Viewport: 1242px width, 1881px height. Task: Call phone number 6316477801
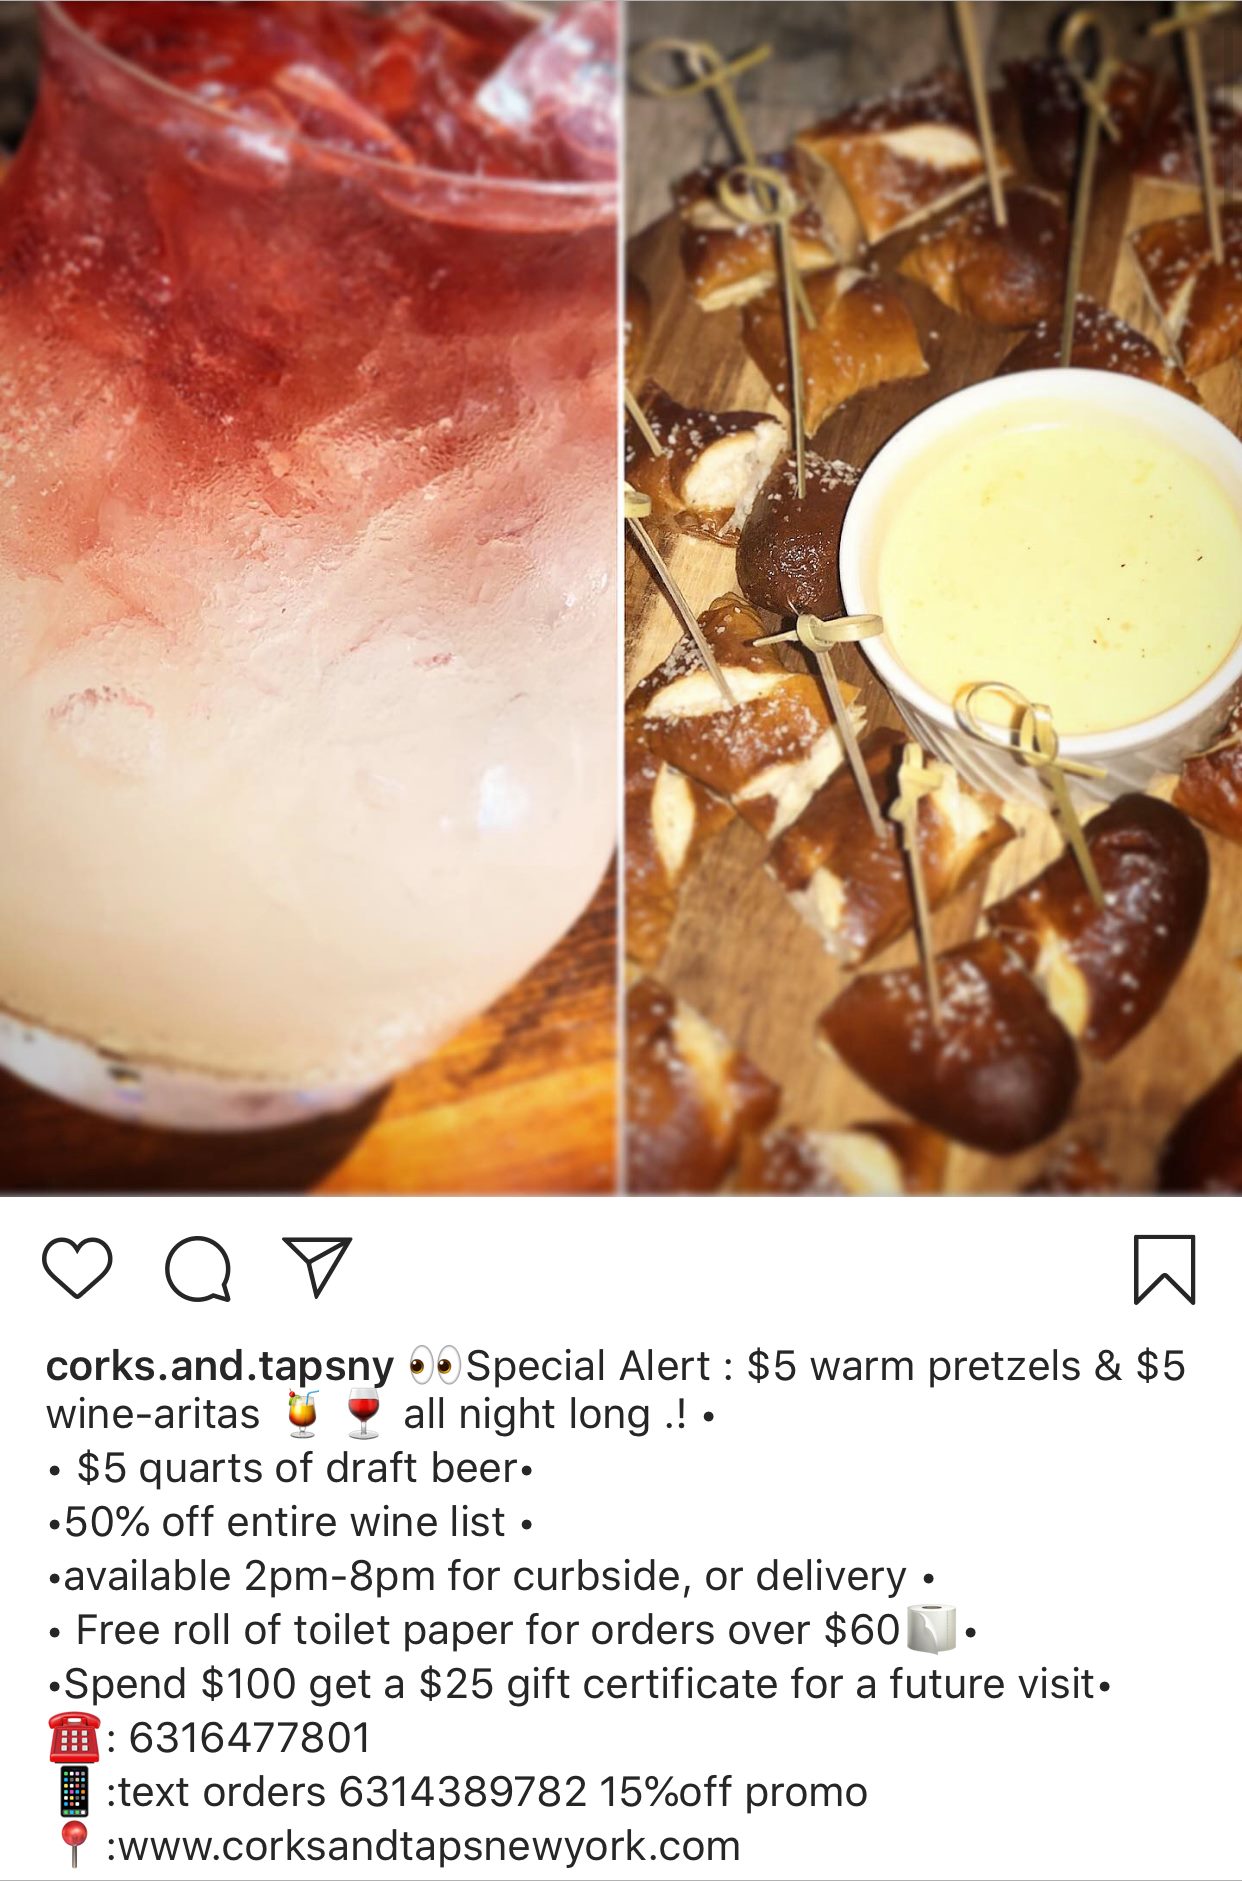(x=250, y=1738)
